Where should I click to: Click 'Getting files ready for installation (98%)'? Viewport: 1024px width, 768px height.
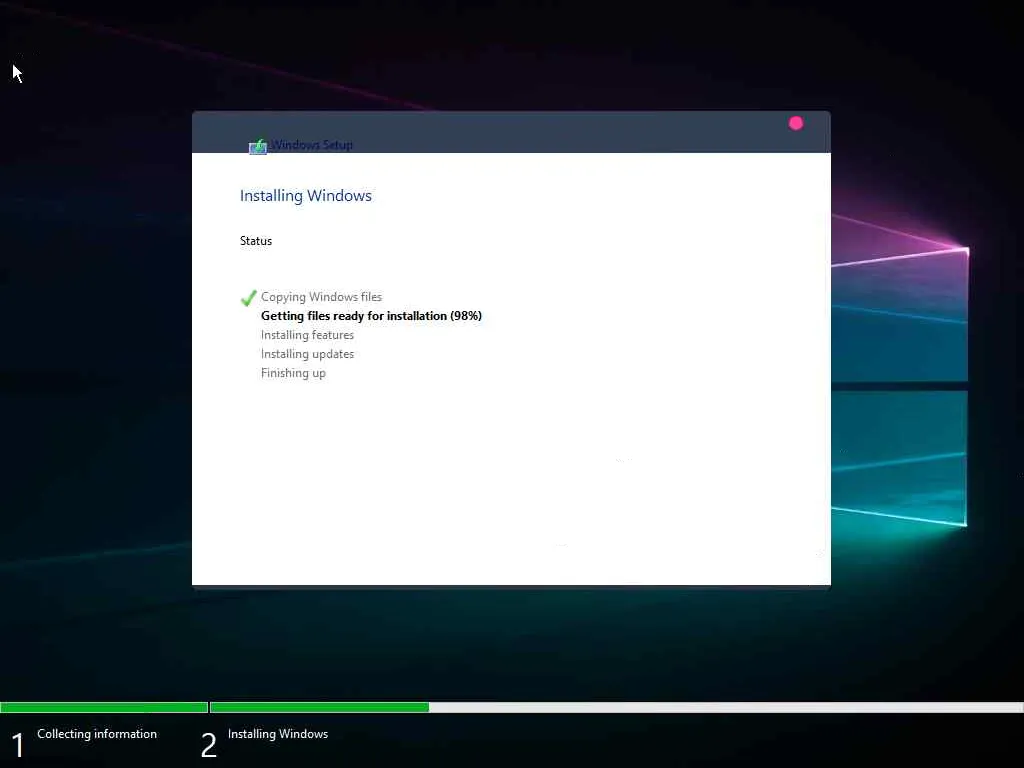(371, 316)
